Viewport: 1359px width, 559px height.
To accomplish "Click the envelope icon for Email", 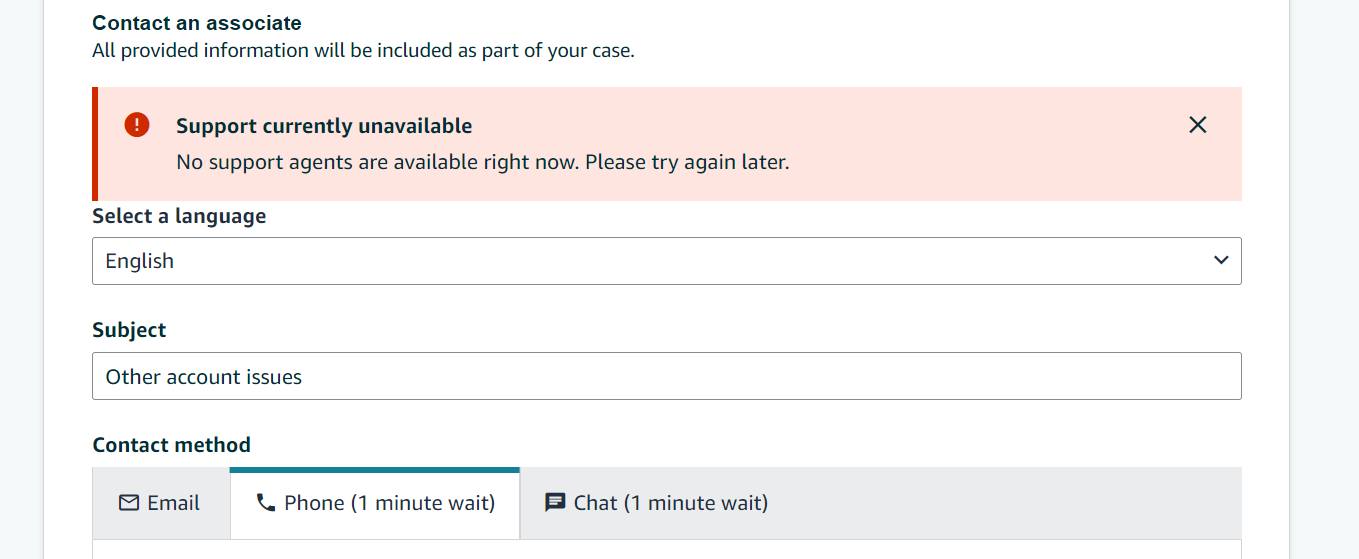I will pos(129,502).
